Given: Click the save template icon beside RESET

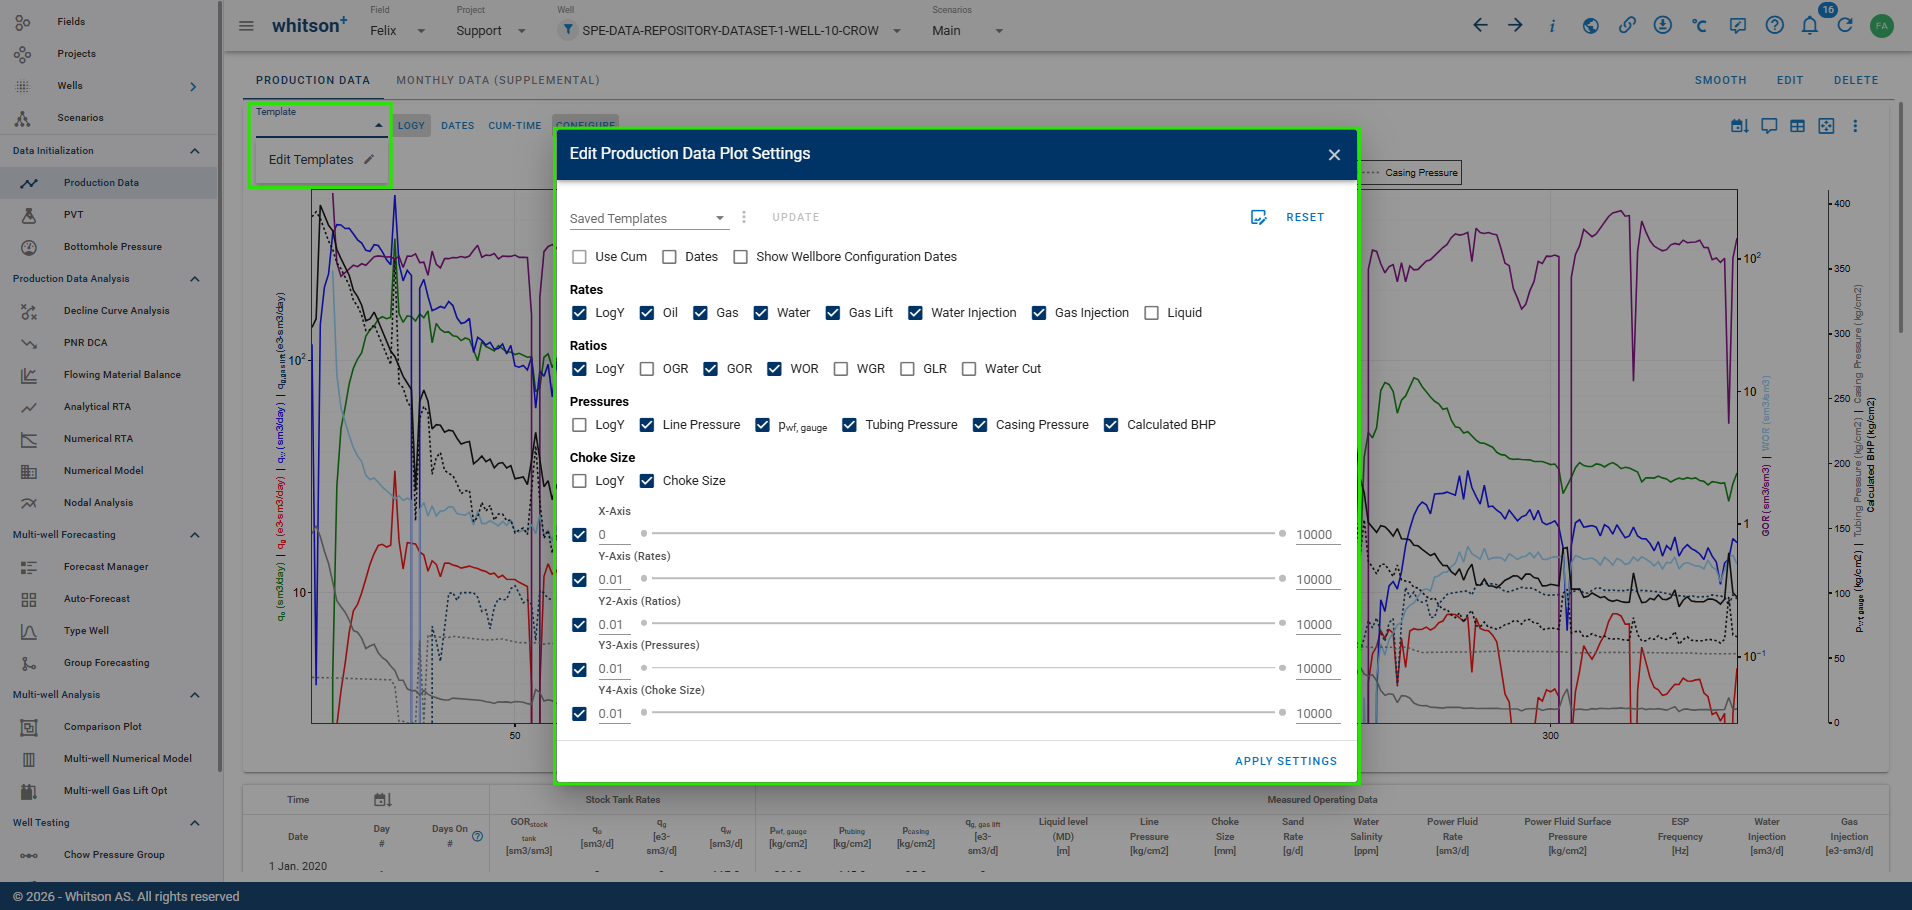Looking at the screenshot, I should (x=1259, y=217).
